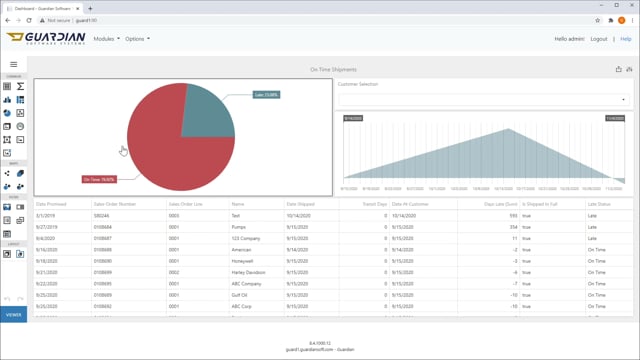
Task: Open the Options dropdown menu
Action: tap(137, 39)
